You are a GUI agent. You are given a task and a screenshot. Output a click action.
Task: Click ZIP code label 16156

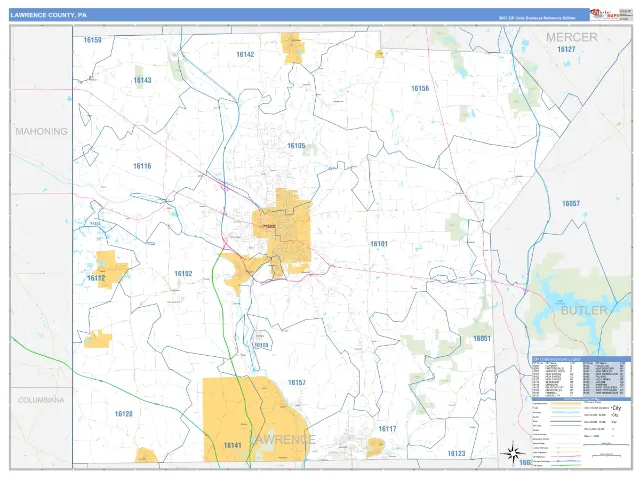point(420,88)
